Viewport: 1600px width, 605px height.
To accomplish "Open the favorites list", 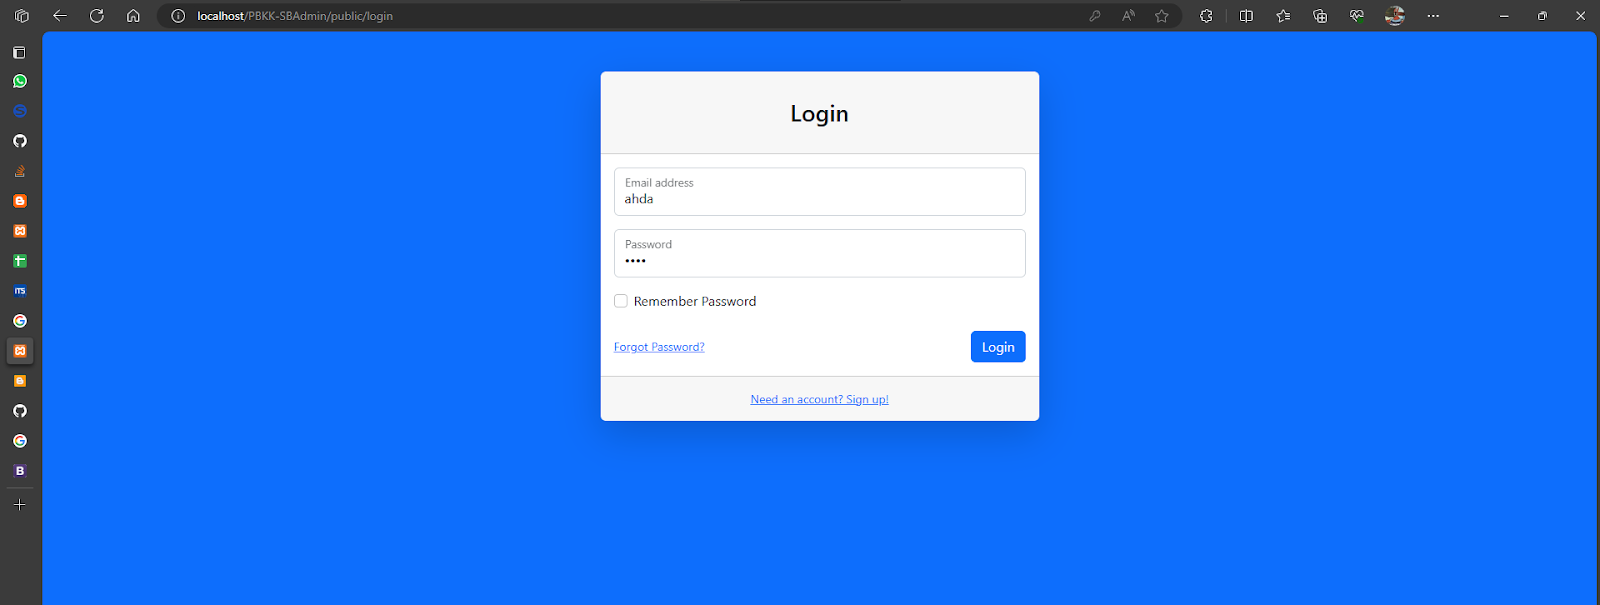I will [x=1283, y=16].
